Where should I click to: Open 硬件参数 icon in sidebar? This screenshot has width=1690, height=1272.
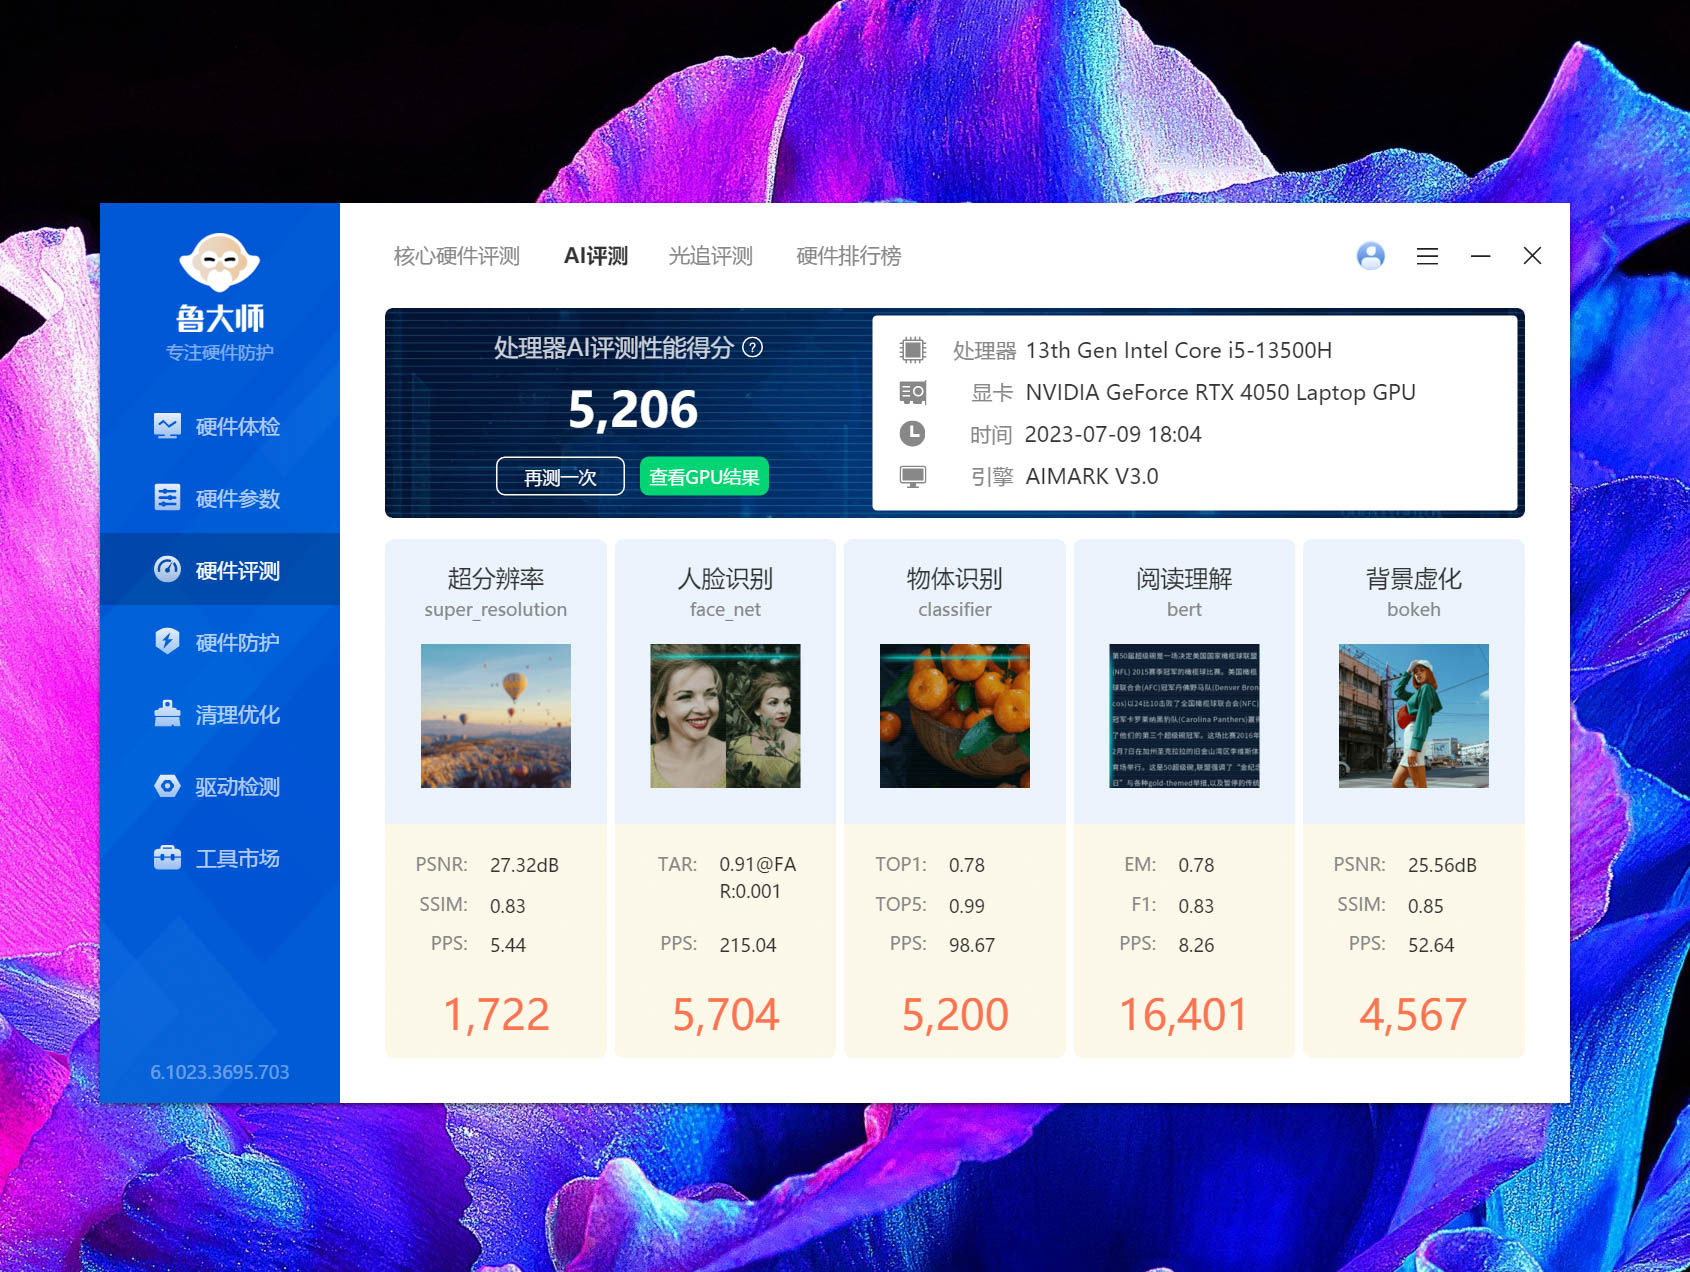tap(167, 498)
